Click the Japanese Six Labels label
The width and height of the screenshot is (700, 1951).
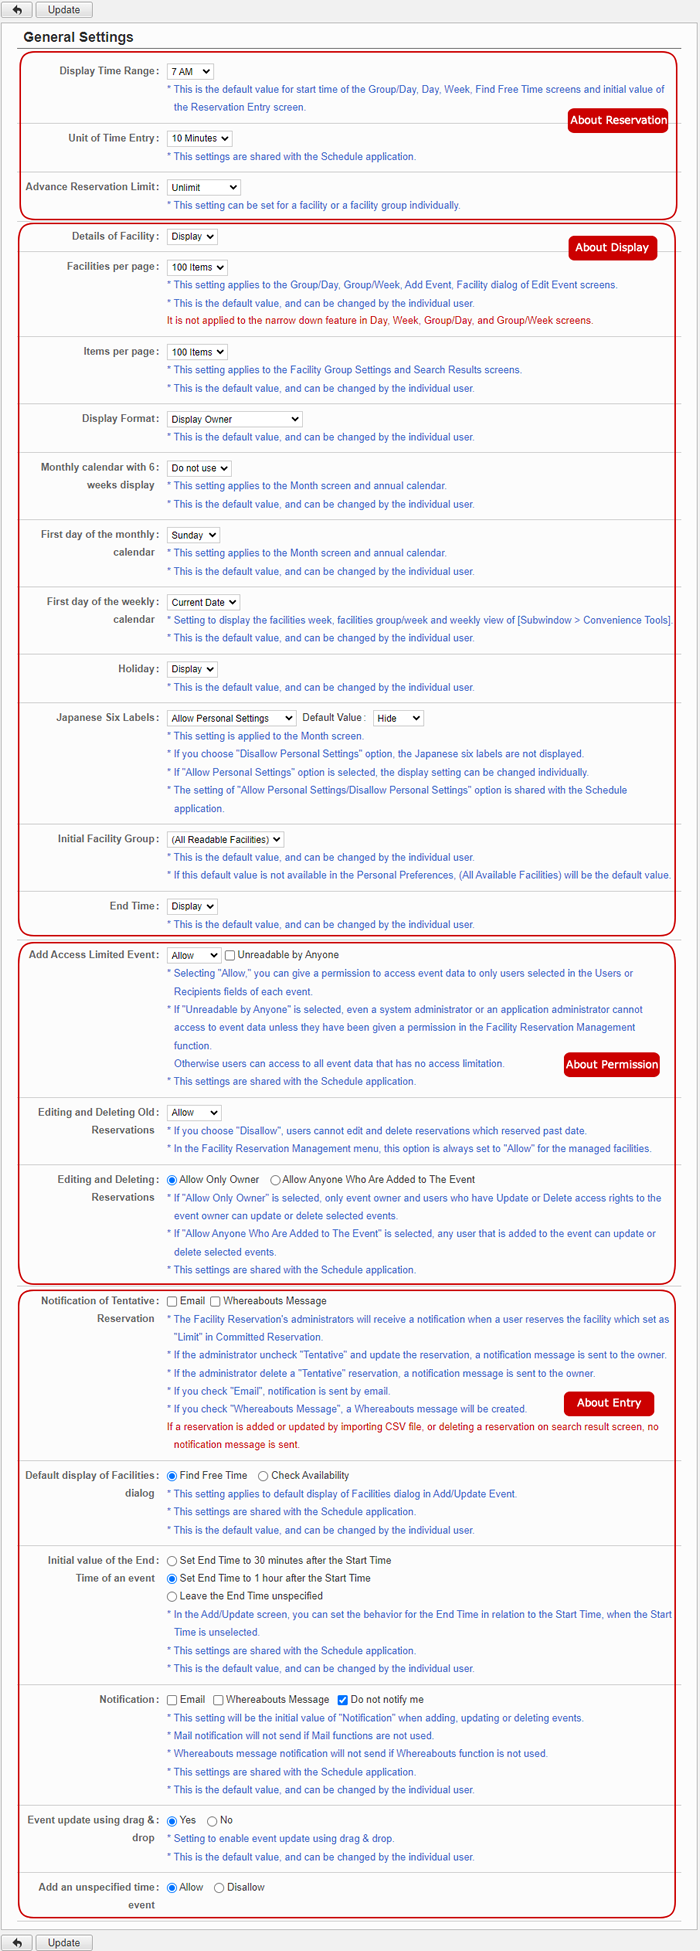(x=108, y=717)
